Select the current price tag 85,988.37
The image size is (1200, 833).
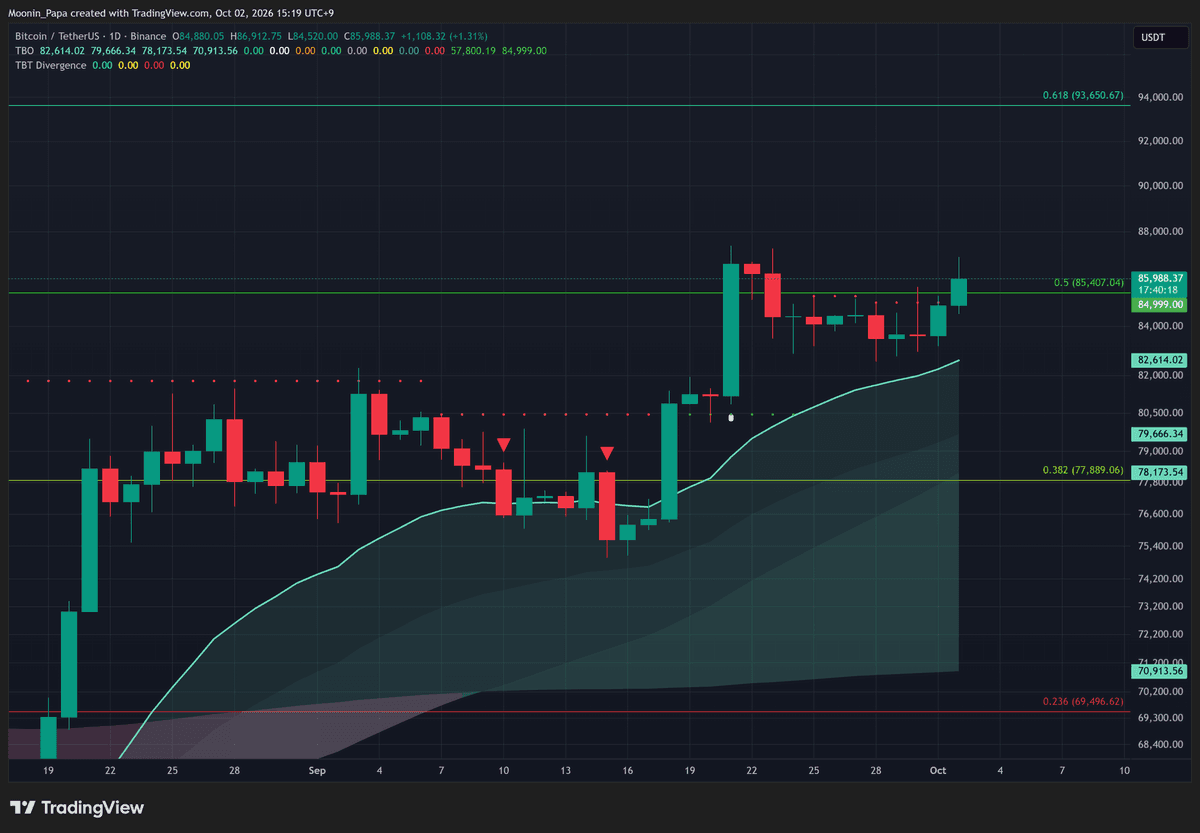pos(1160,278)
